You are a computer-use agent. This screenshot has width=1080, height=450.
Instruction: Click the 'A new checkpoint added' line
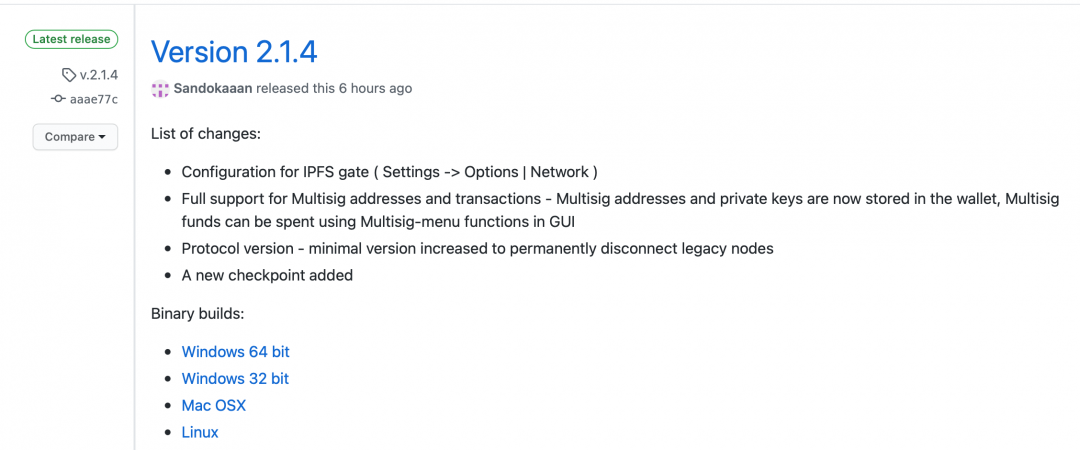pos(267,275)
